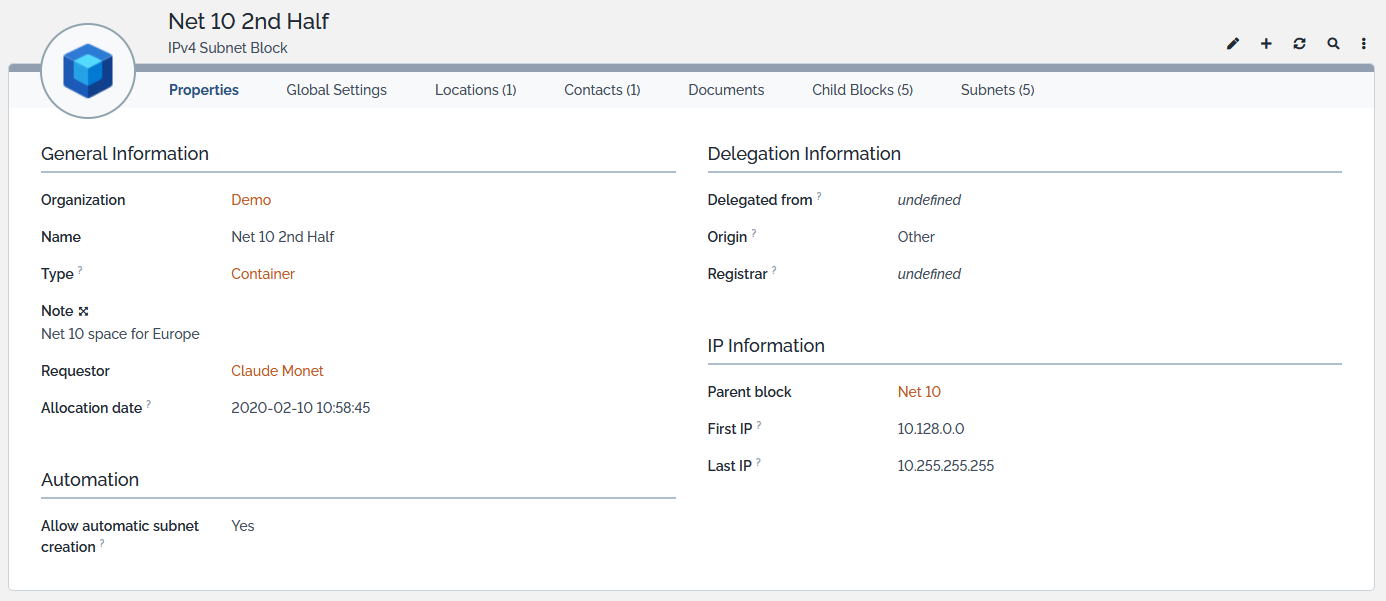
Task: Click the blue cube subnet block icon
Action: coord(88,71)
